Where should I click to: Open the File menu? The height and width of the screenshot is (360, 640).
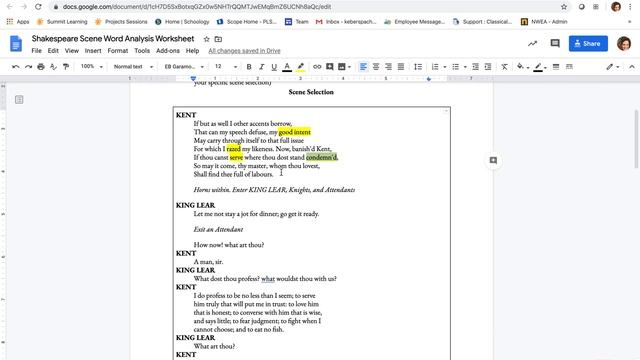(x=36, y=51)
